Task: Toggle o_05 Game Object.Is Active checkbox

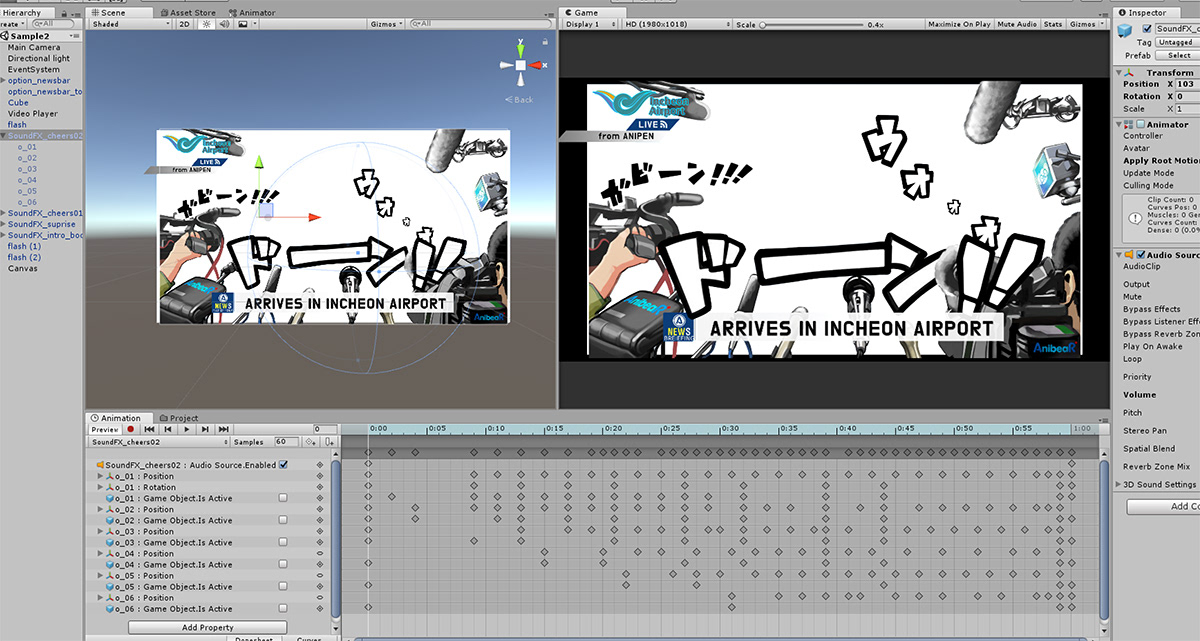Action: click(x=283, y=586)
